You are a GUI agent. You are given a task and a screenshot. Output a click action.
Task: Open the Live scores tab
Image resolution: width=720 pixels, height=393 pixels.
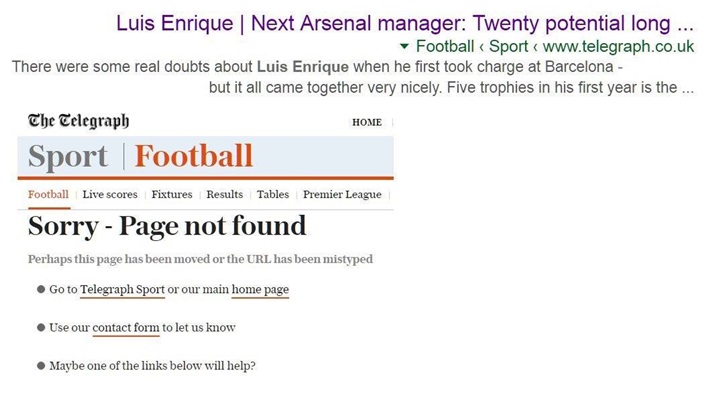click(x=110, y=194)
